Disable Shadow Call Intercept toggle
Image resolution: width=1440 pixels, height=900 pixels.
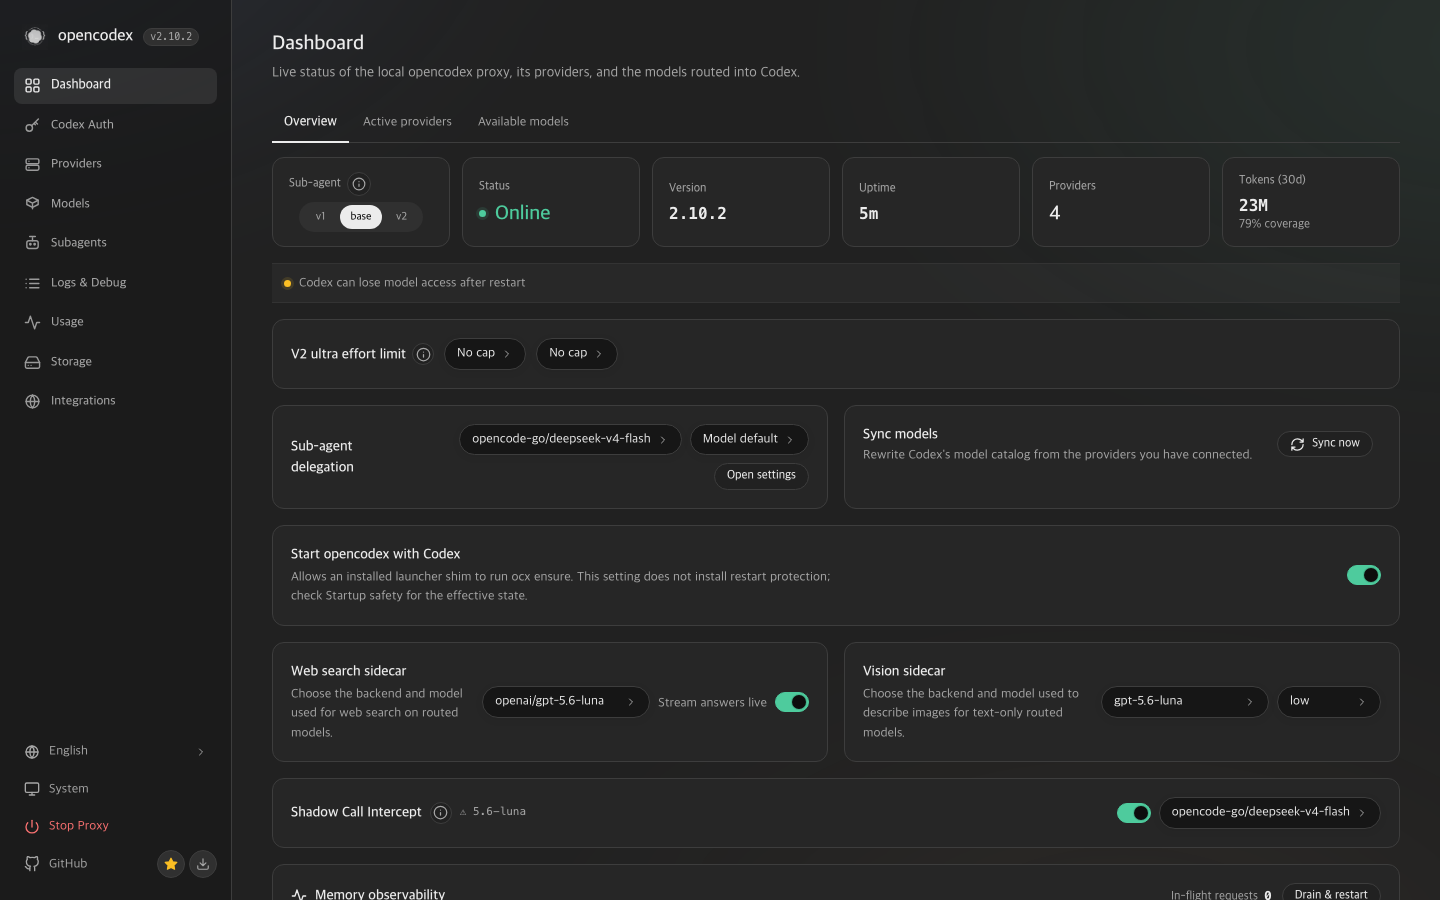pos(1134,813)
